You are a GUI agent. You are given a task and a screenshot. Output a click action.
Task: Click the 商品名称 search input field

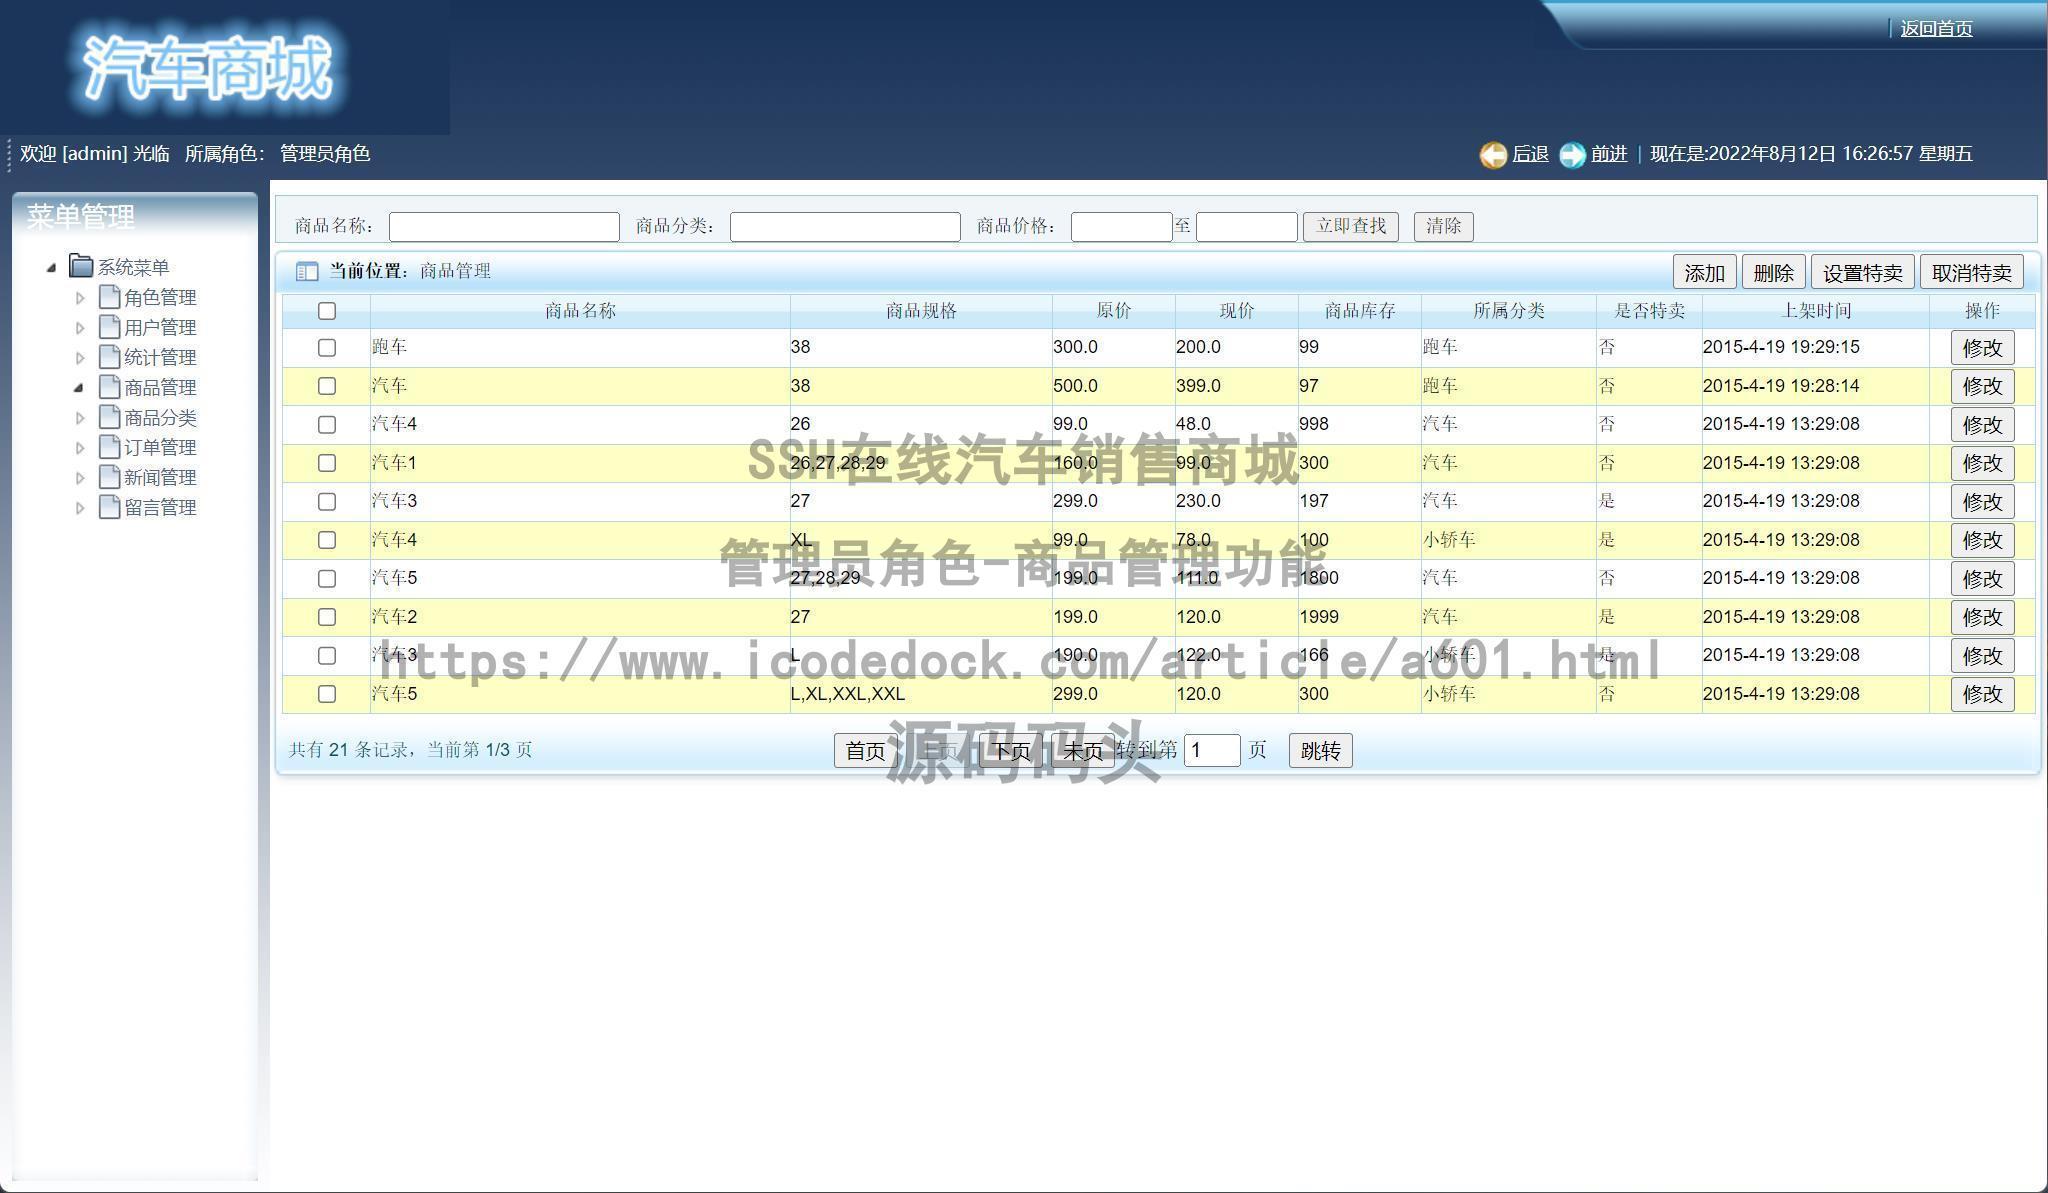(504, 227)
